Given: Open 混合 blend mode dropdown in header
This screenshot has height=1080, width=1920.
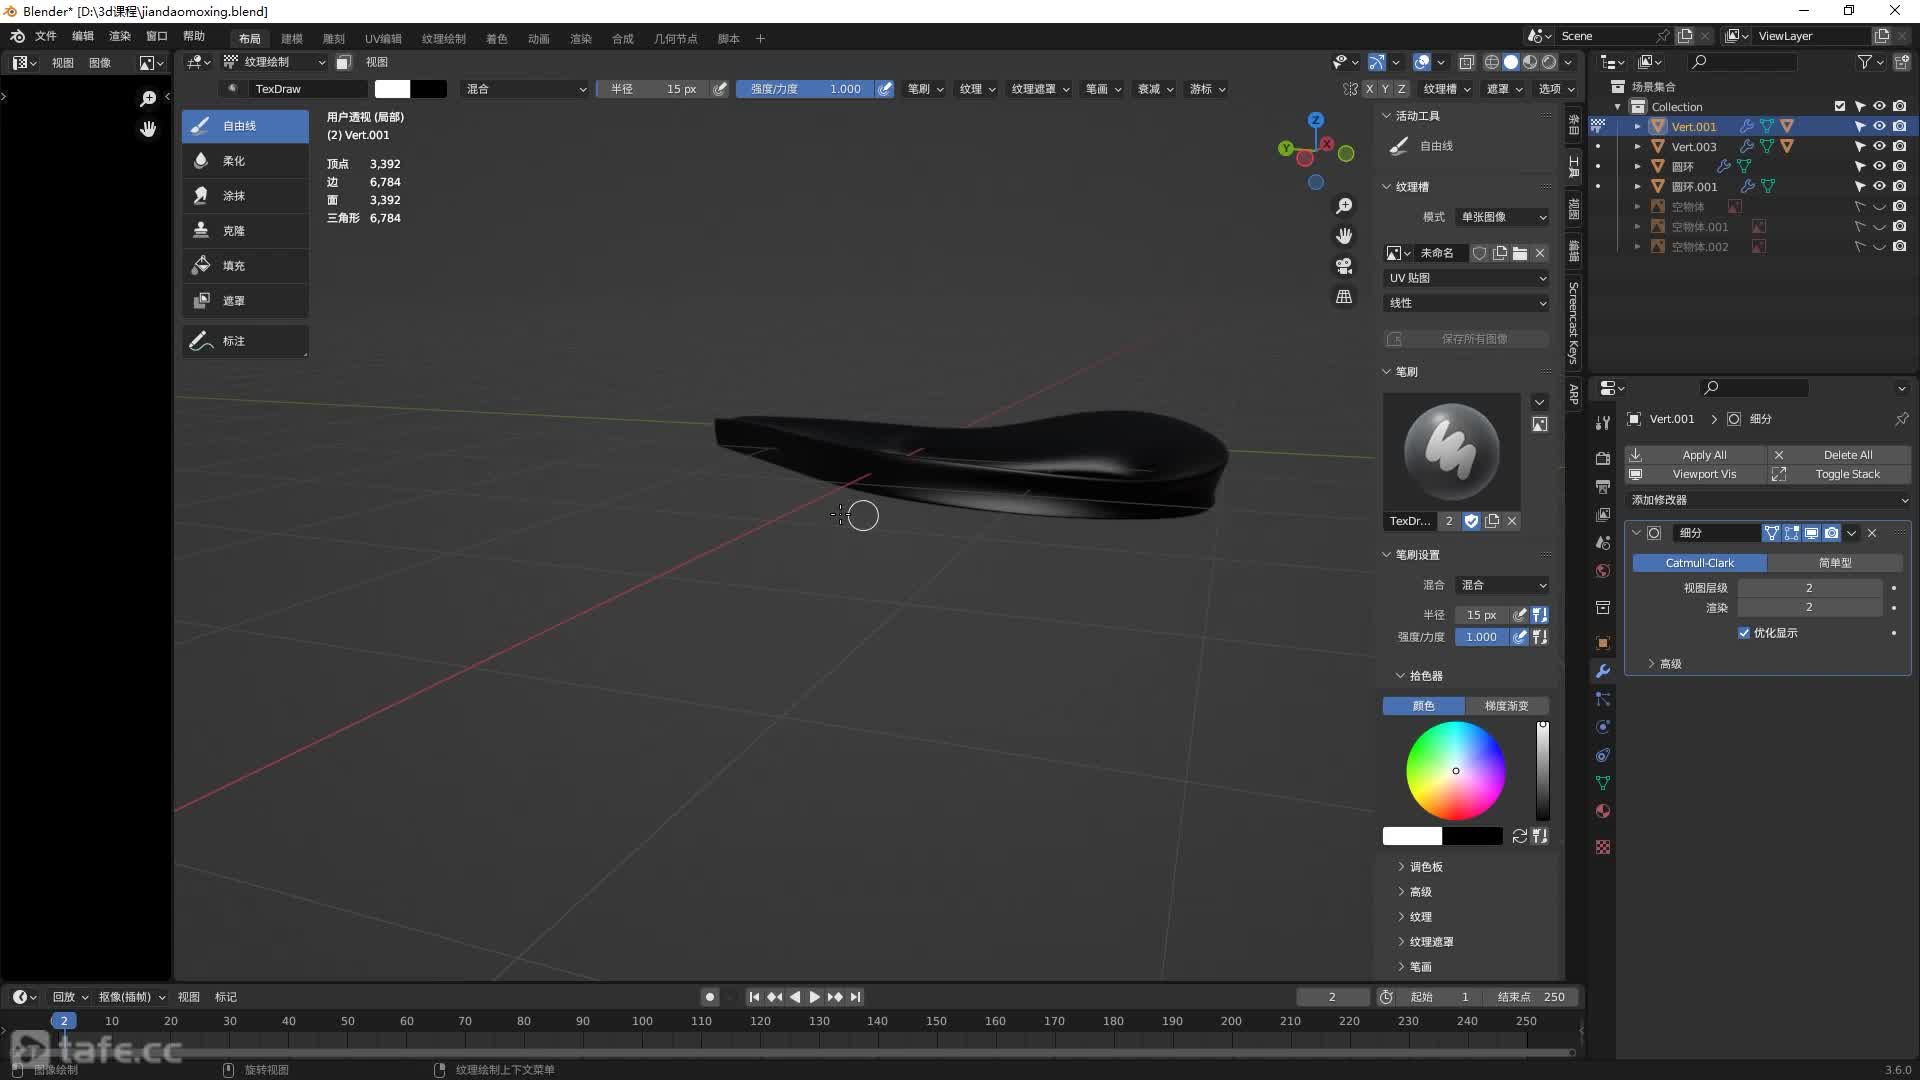Looking at the screenshot, I should pos(525,89).
